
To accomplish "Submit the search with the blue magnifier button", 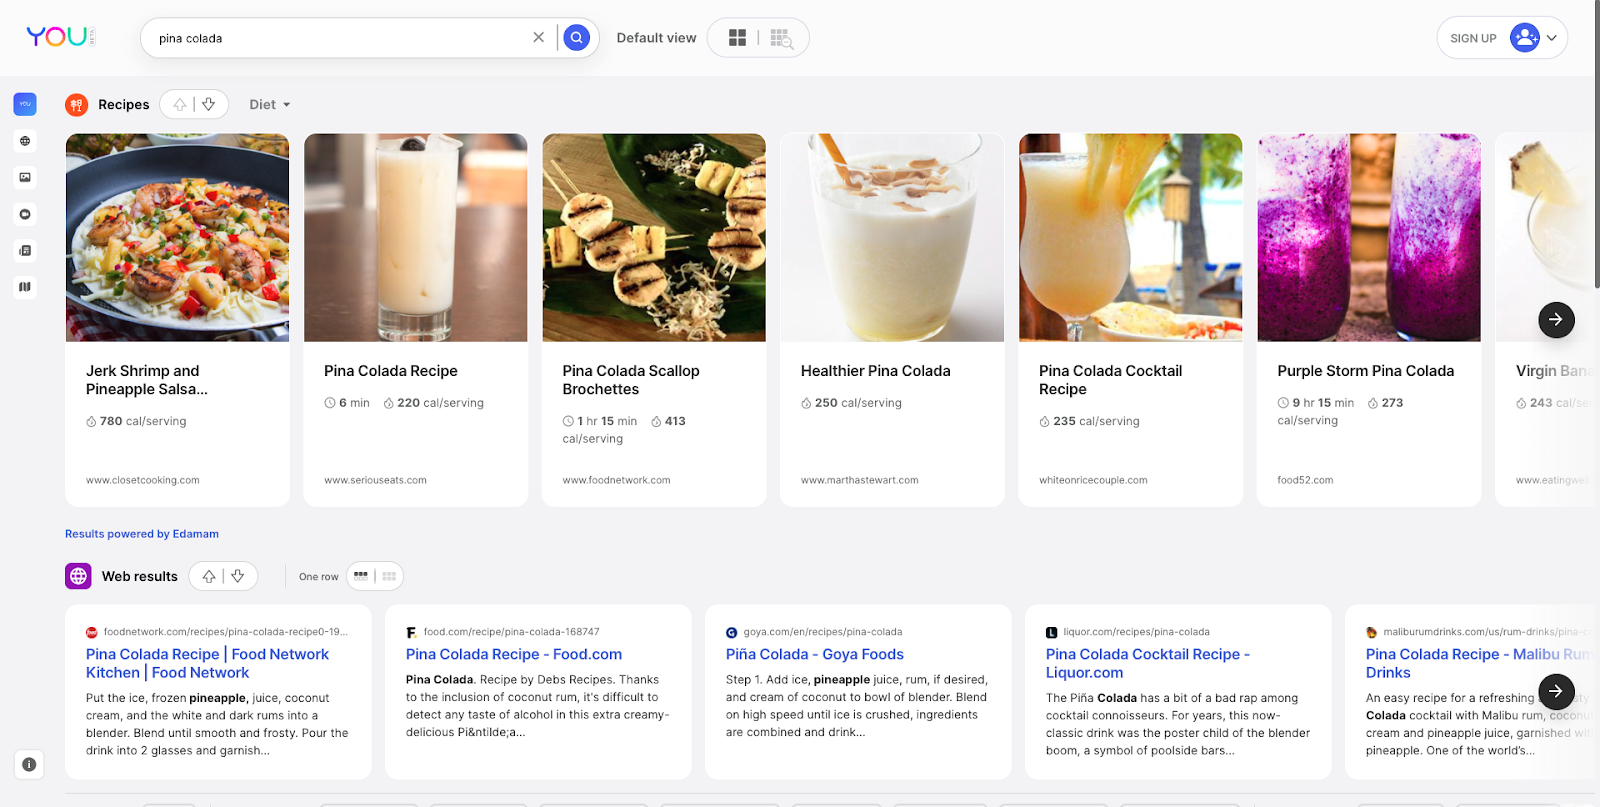I will [576, 37].
